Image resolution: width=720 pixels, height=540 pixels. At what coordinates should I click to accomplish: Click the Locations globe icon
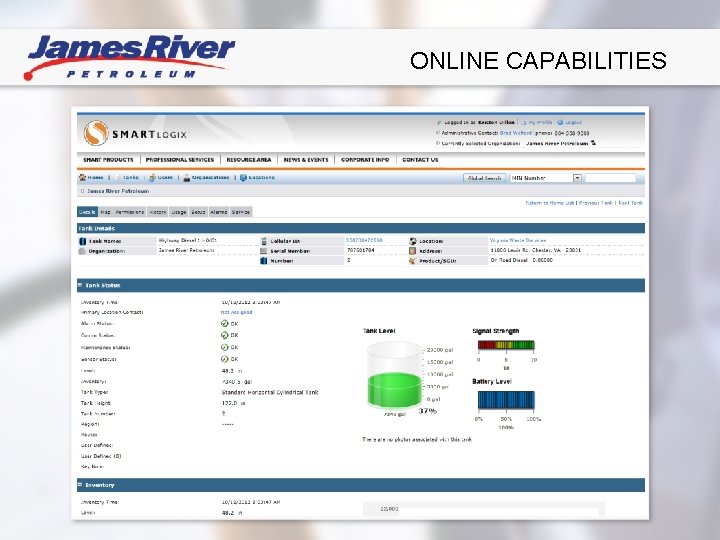[243, 177]
